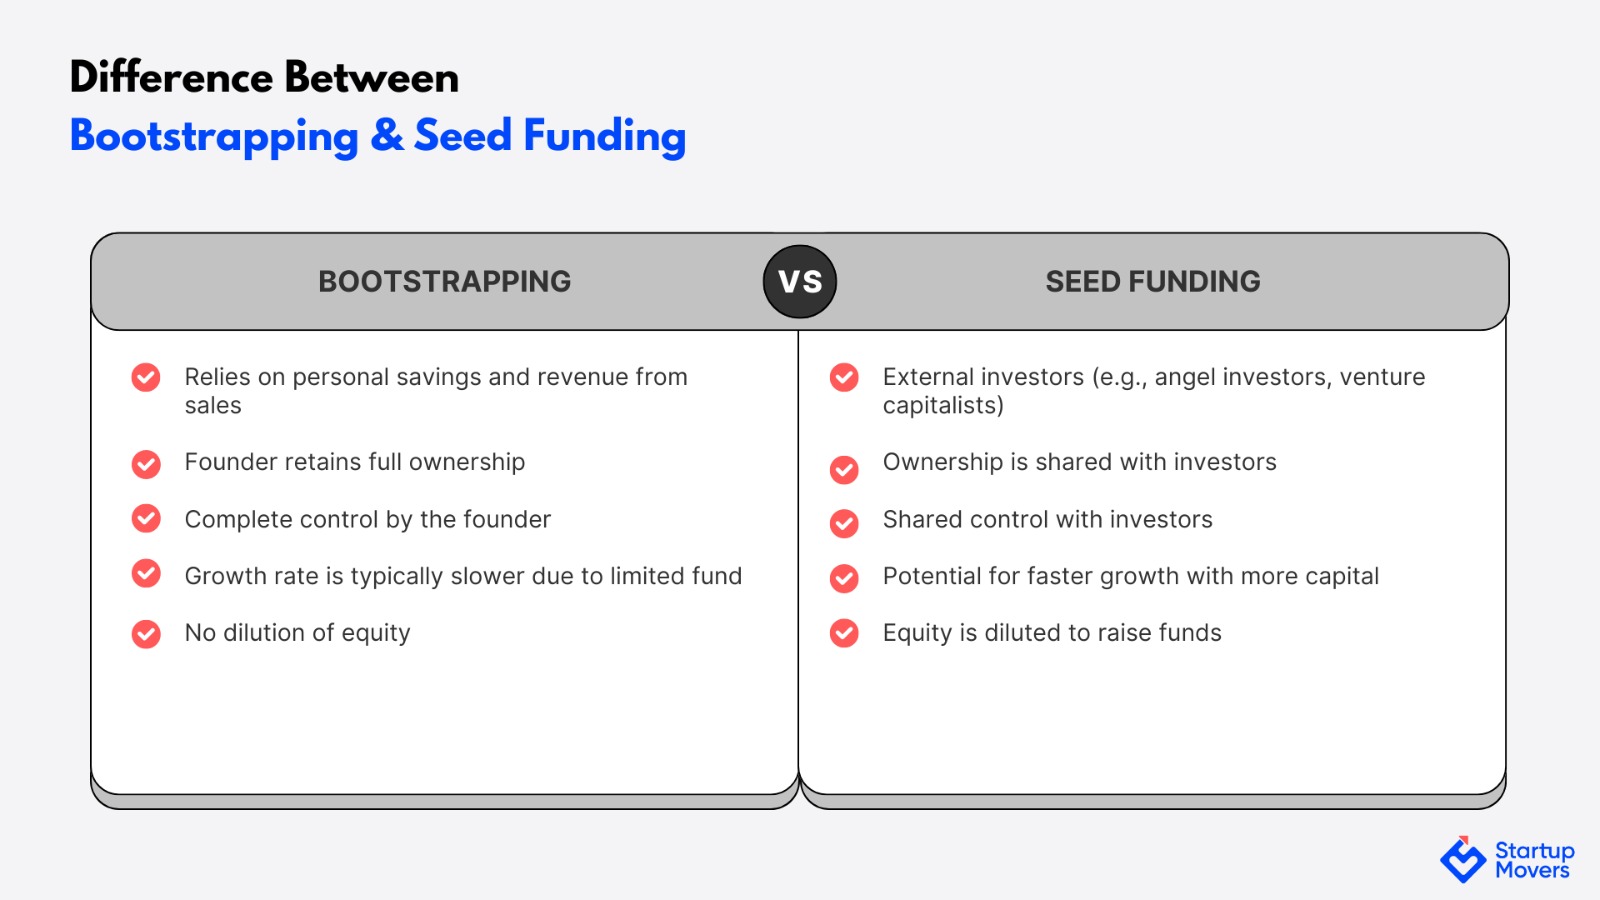
Task: Click the 'Bootstrapping & Seed Funding' blue title
Action: pyautogui.click(x=378, y=137)
